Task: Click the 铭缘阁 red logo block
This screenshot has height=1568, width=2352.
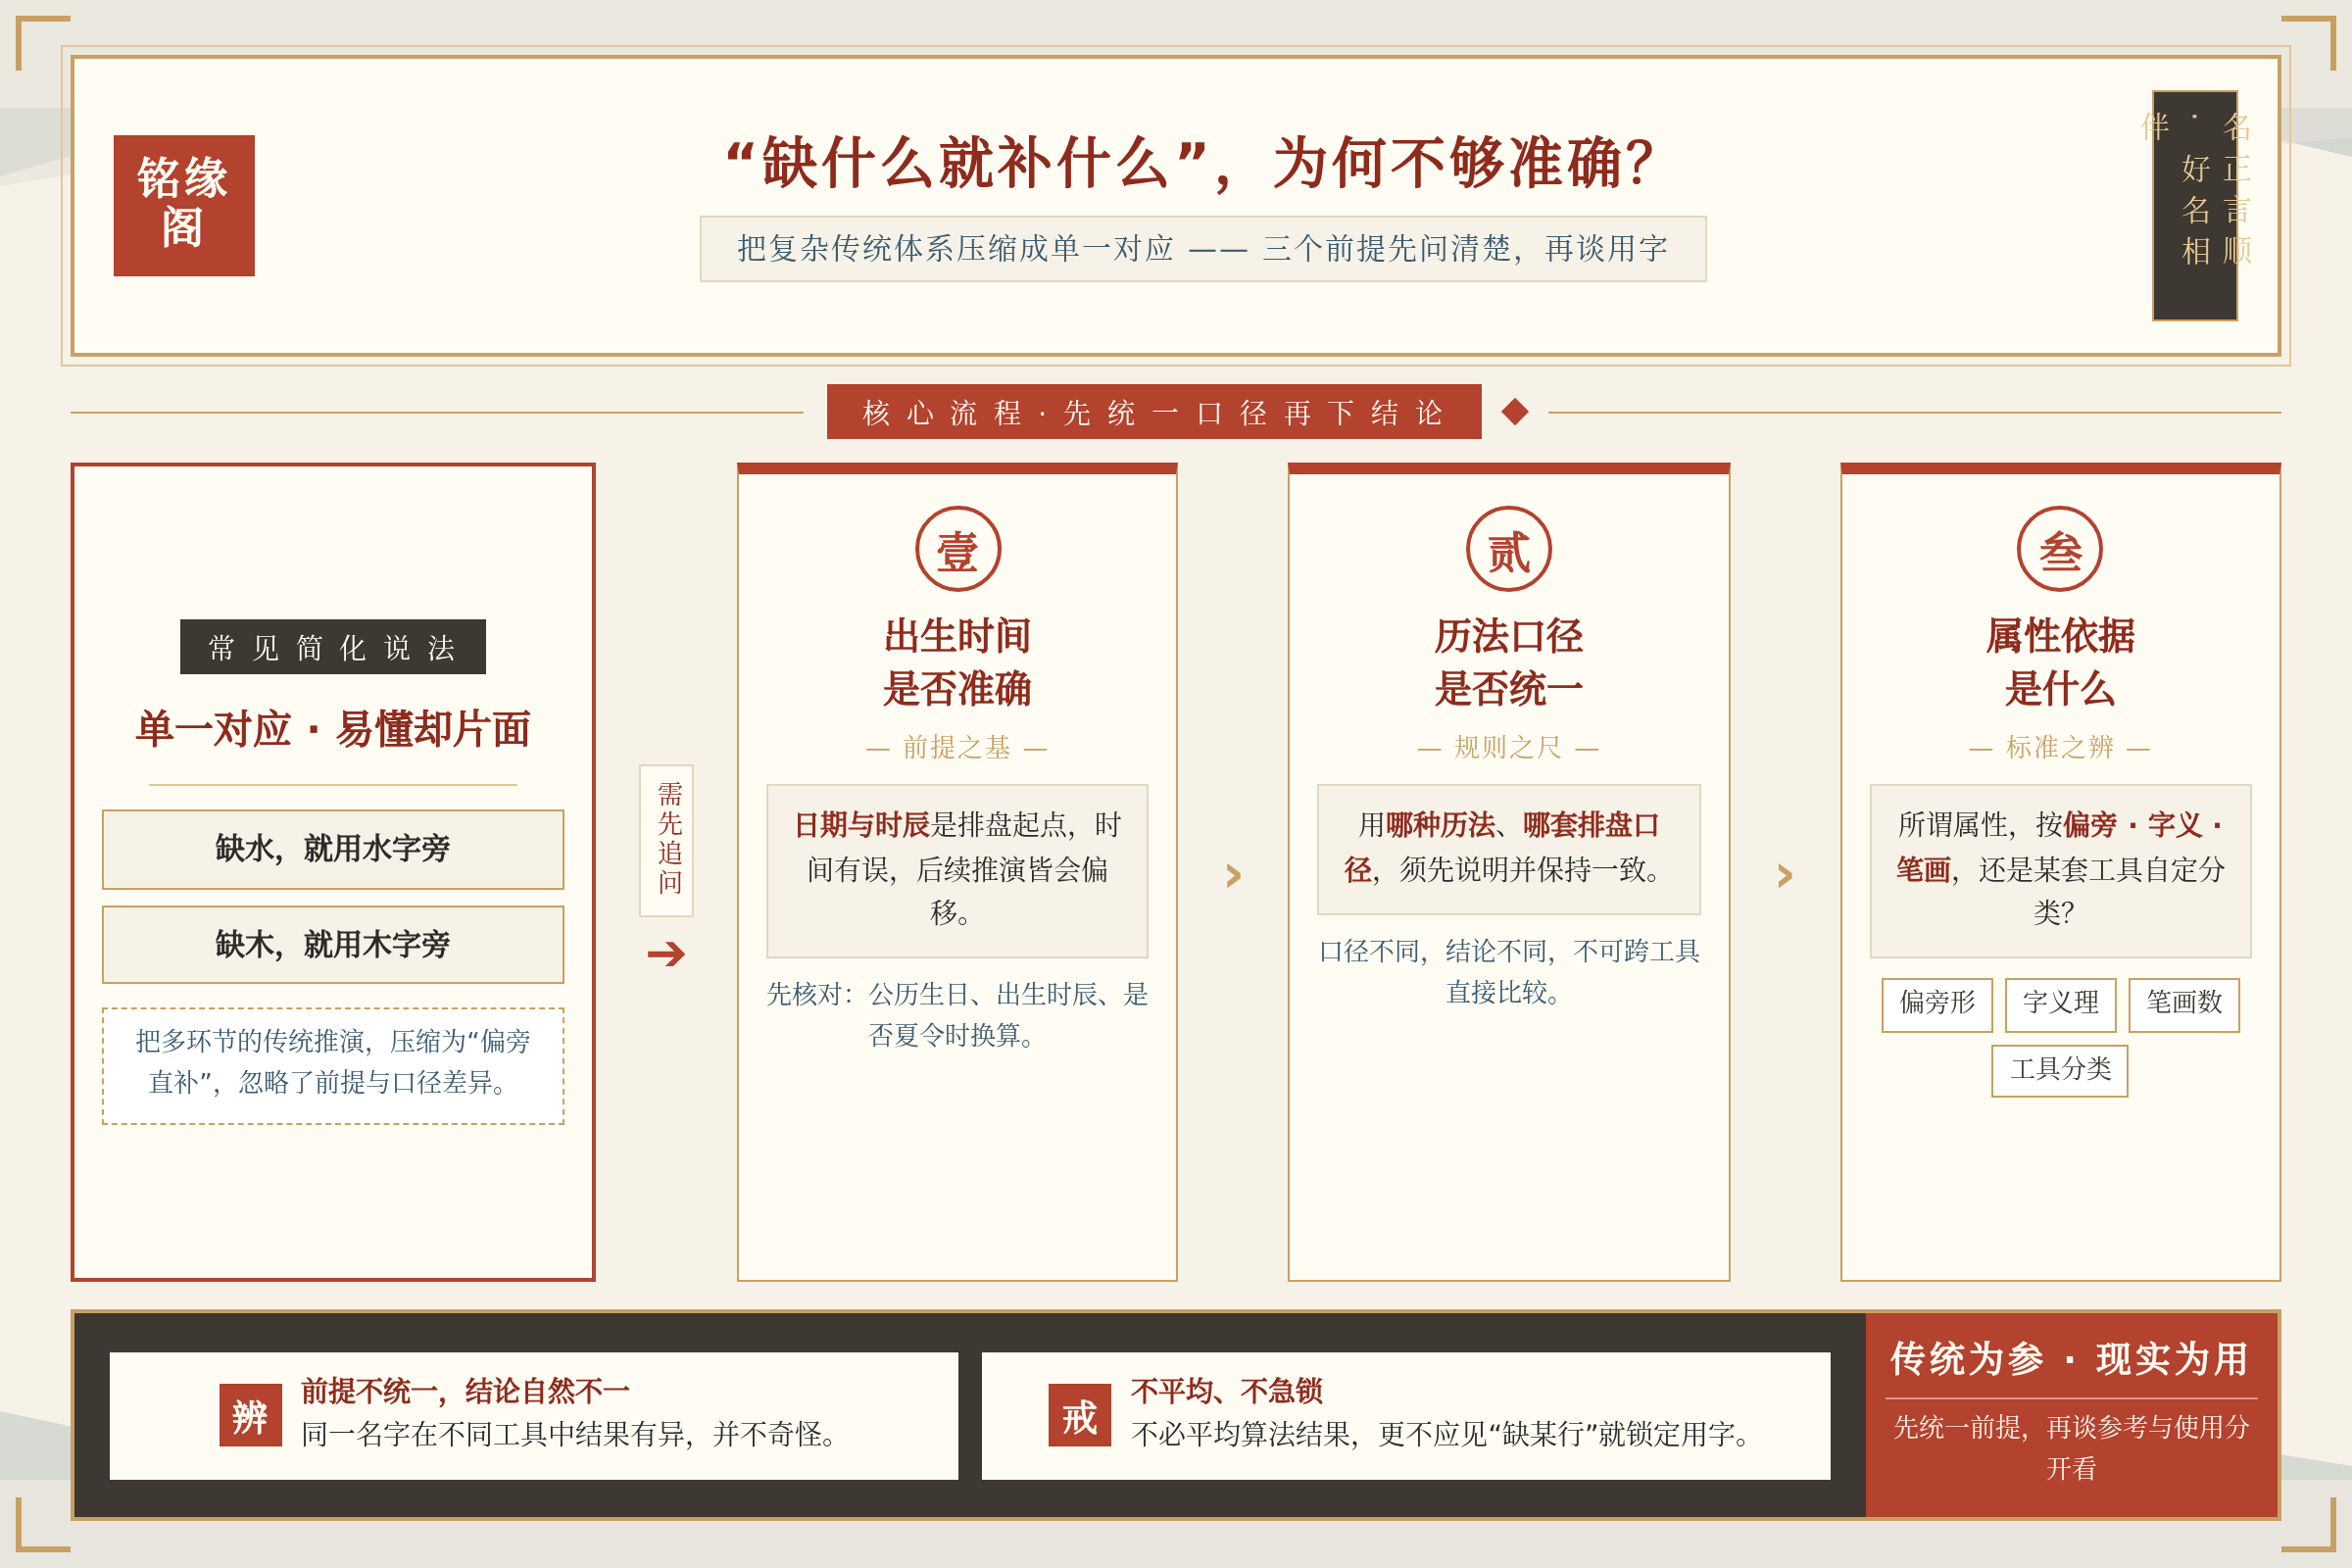Action: (184, 205)
